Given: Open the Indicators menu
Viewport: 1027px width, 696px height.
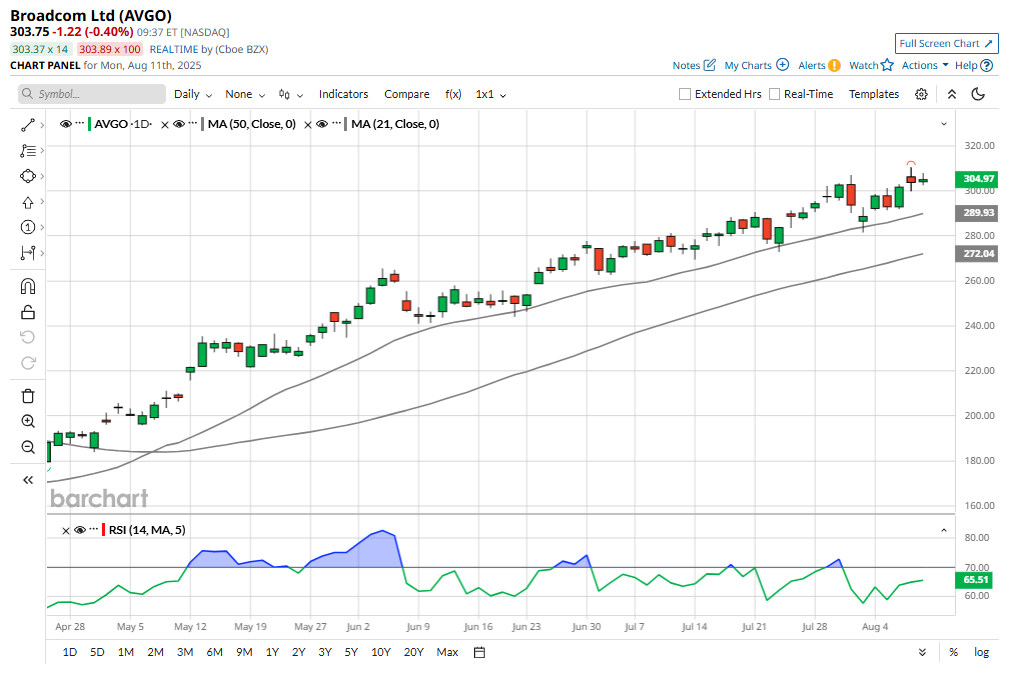Looking at the screenshot, I should coord(343,94).
